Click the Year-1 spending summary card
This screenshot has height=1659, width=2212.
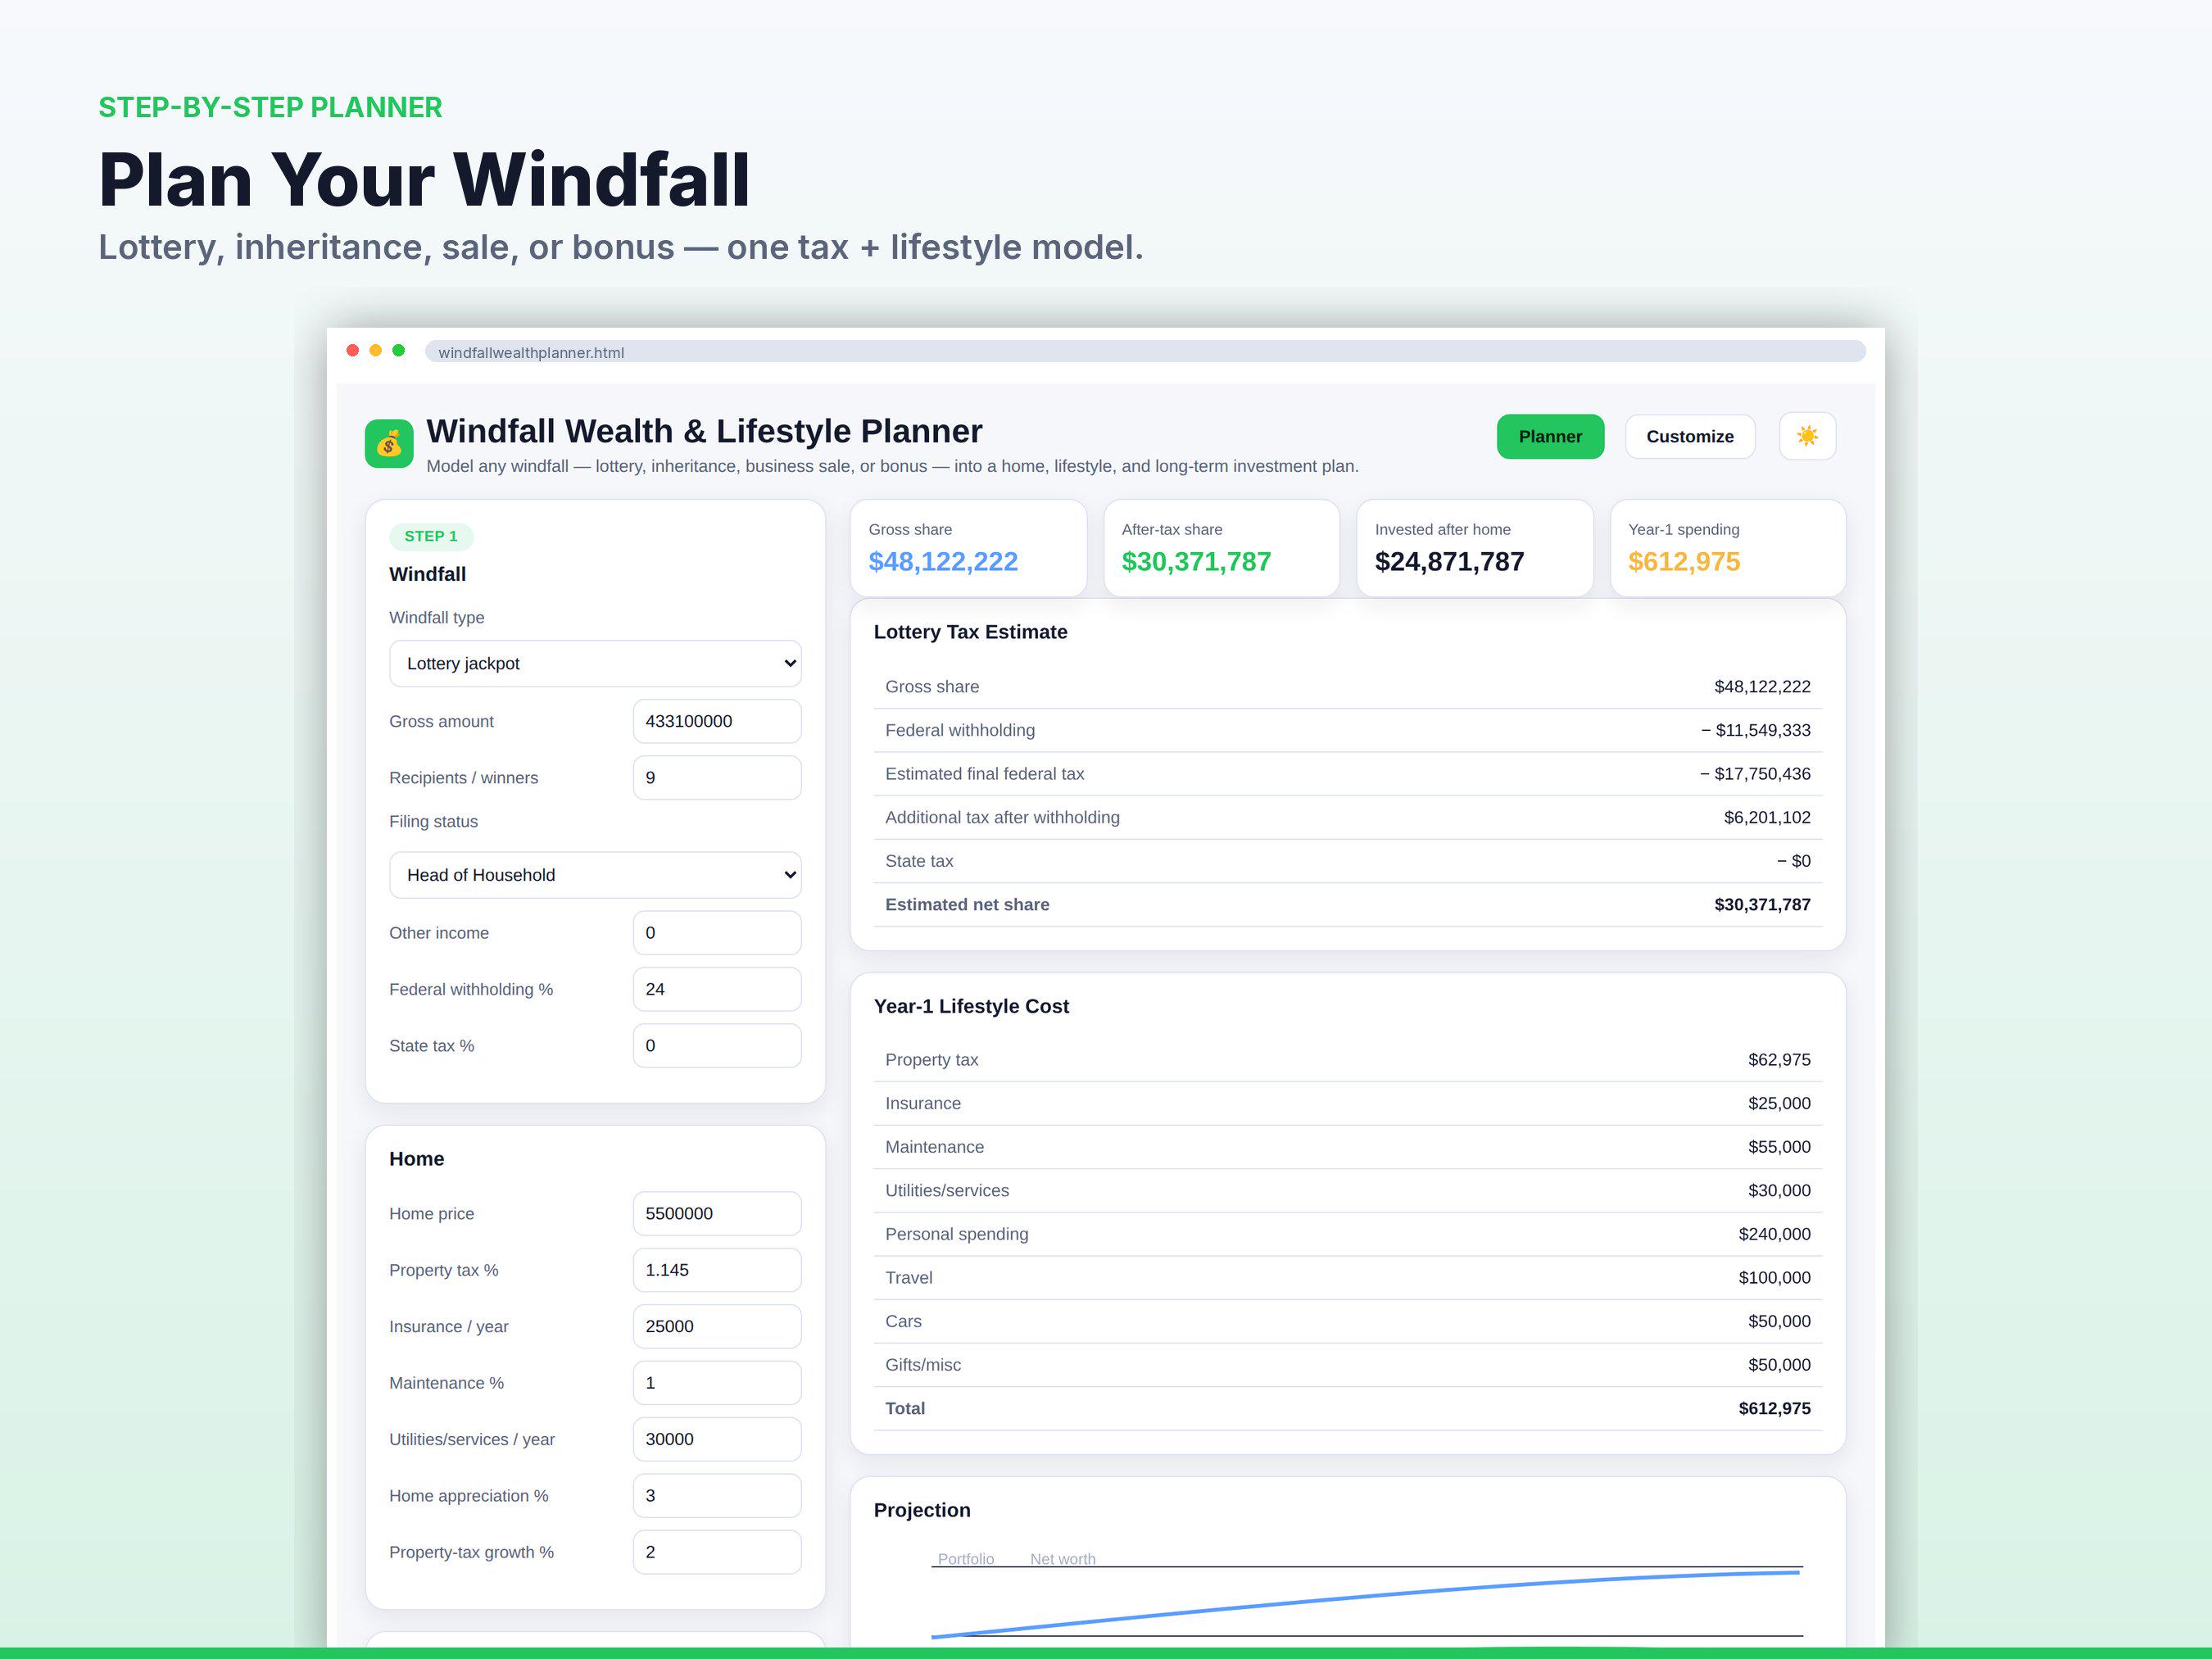click(x=1727, y=548)
